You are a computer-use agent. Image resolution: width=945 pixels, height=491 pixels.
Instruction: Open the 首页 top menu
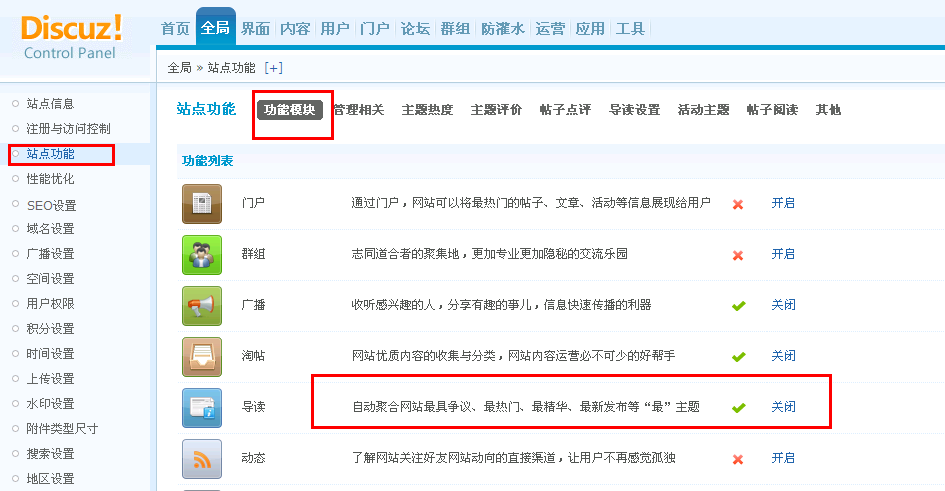point(175,28)
